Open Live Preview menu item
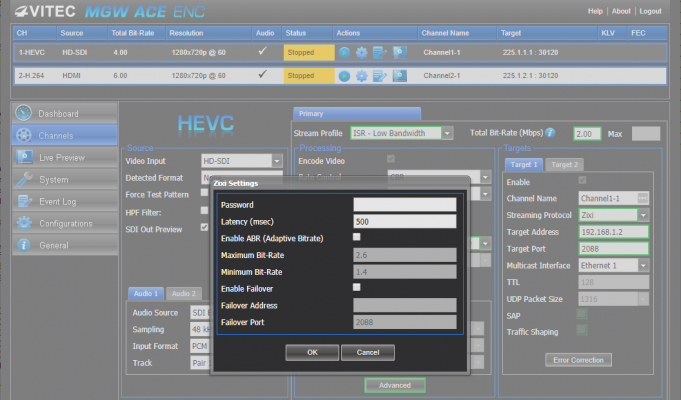The height and width of the screenshot is (400, 681). tap(64, 157)
